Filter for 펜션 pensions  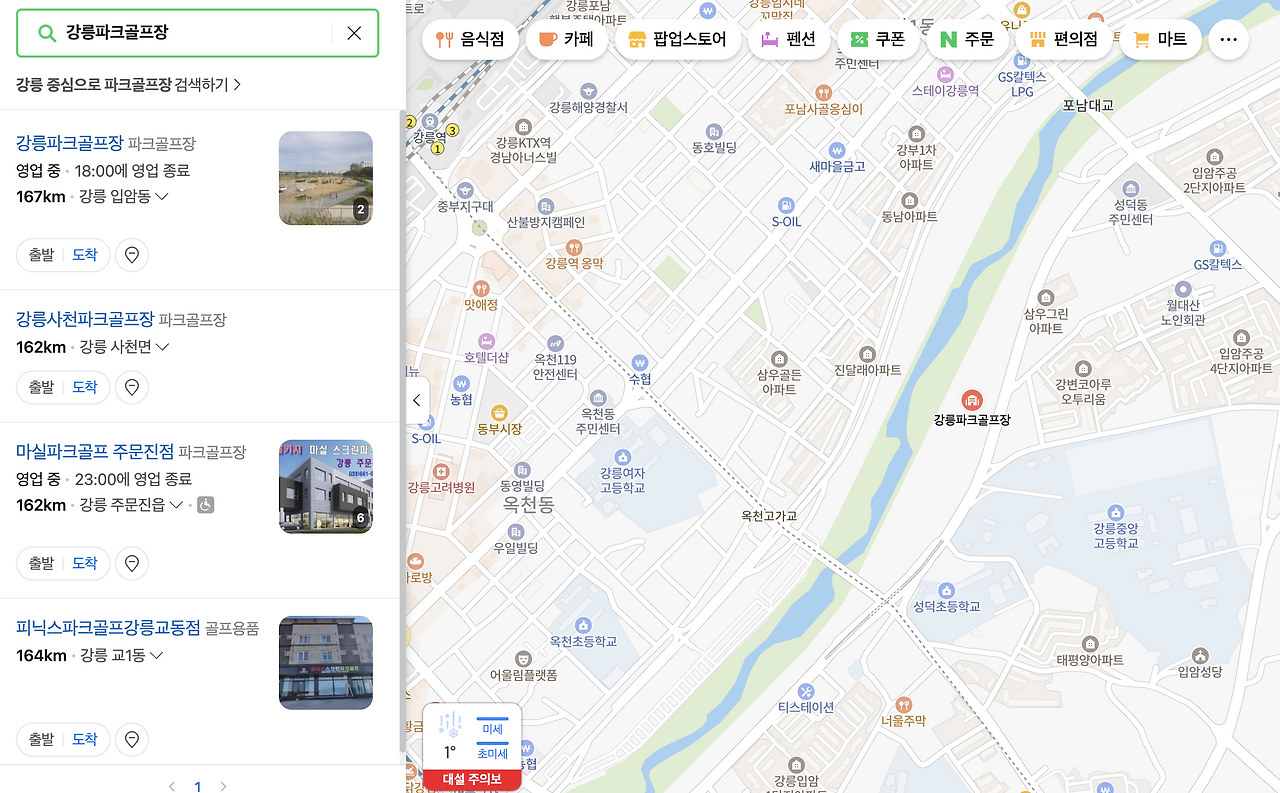point(789,39)
